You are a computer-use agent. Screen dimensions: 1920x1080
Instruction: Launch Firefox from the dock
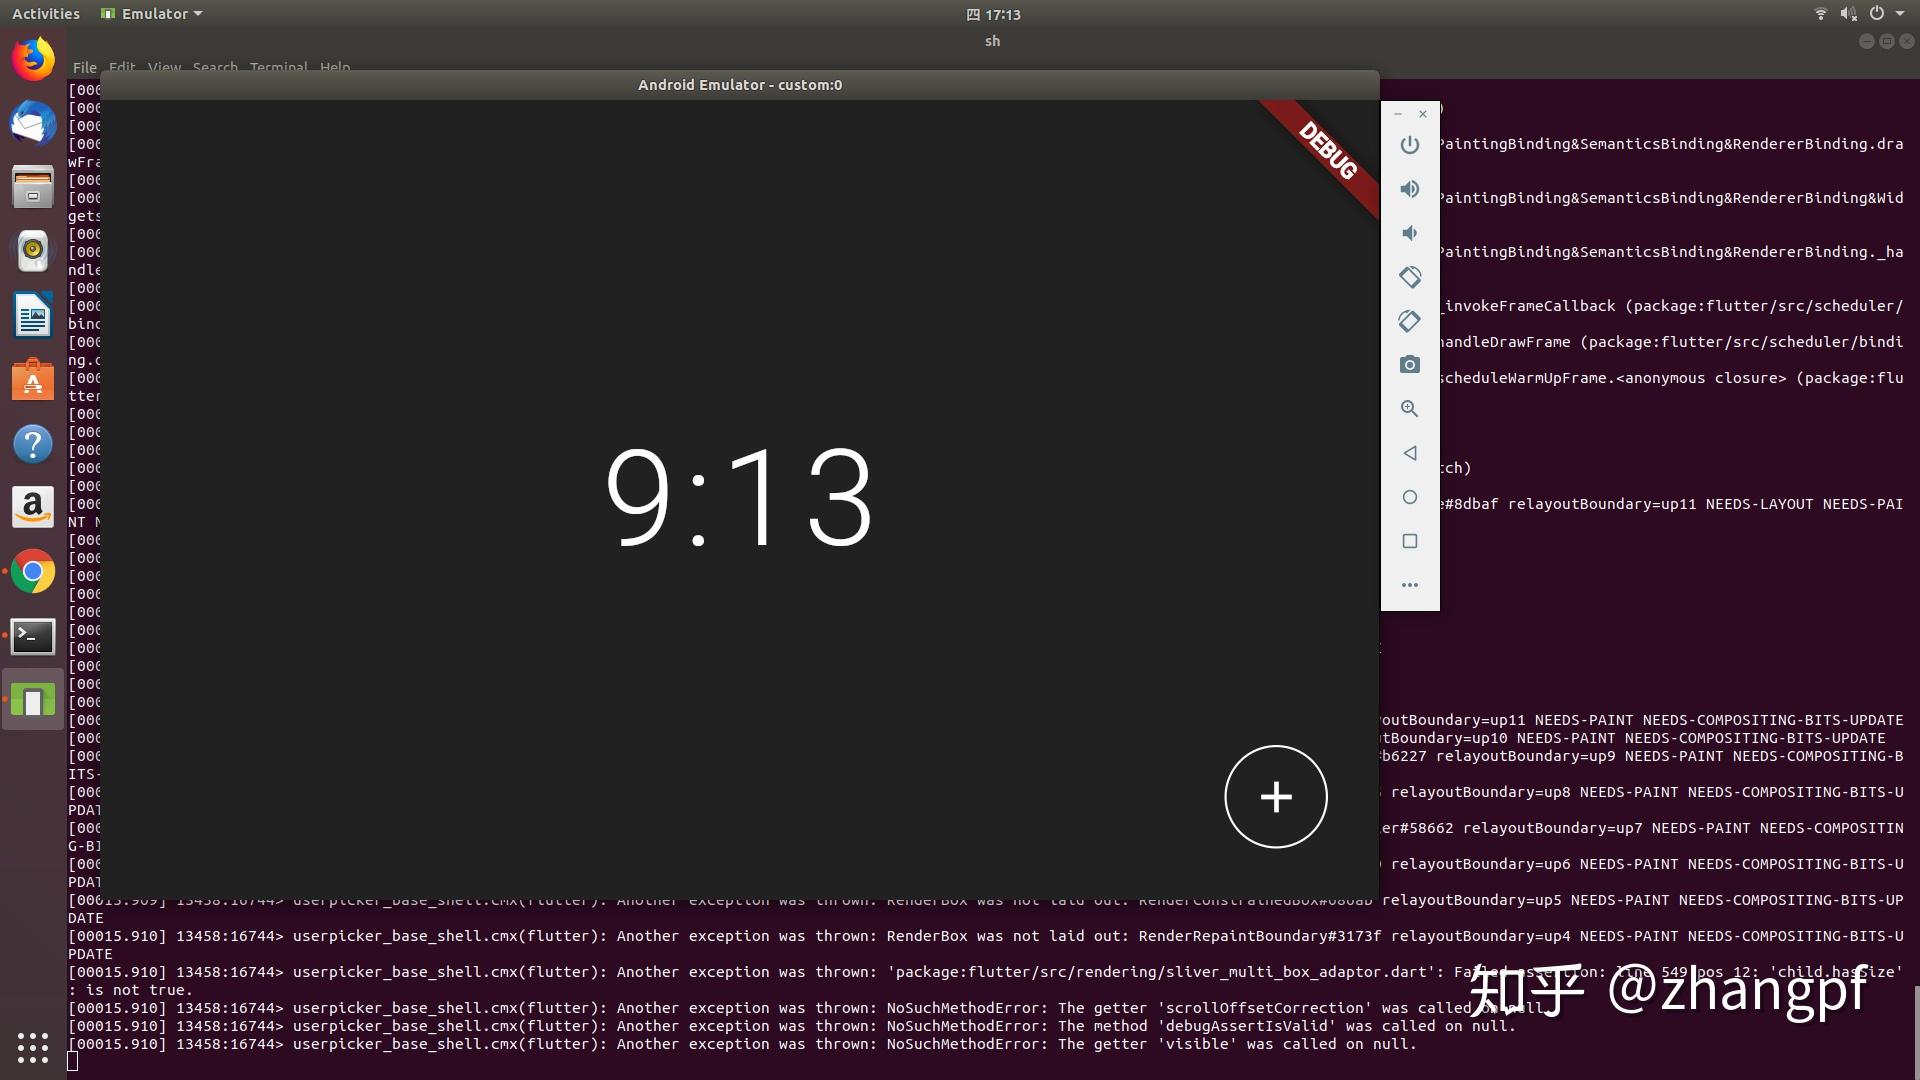[33, 58]
